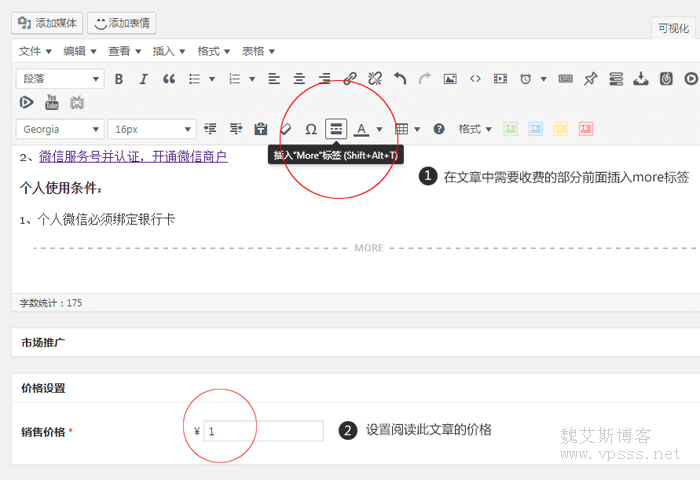Image resolution: width=700 pixels, height=480 pixels.
Task: Expand the text color arrow
Action: (379, 129)
